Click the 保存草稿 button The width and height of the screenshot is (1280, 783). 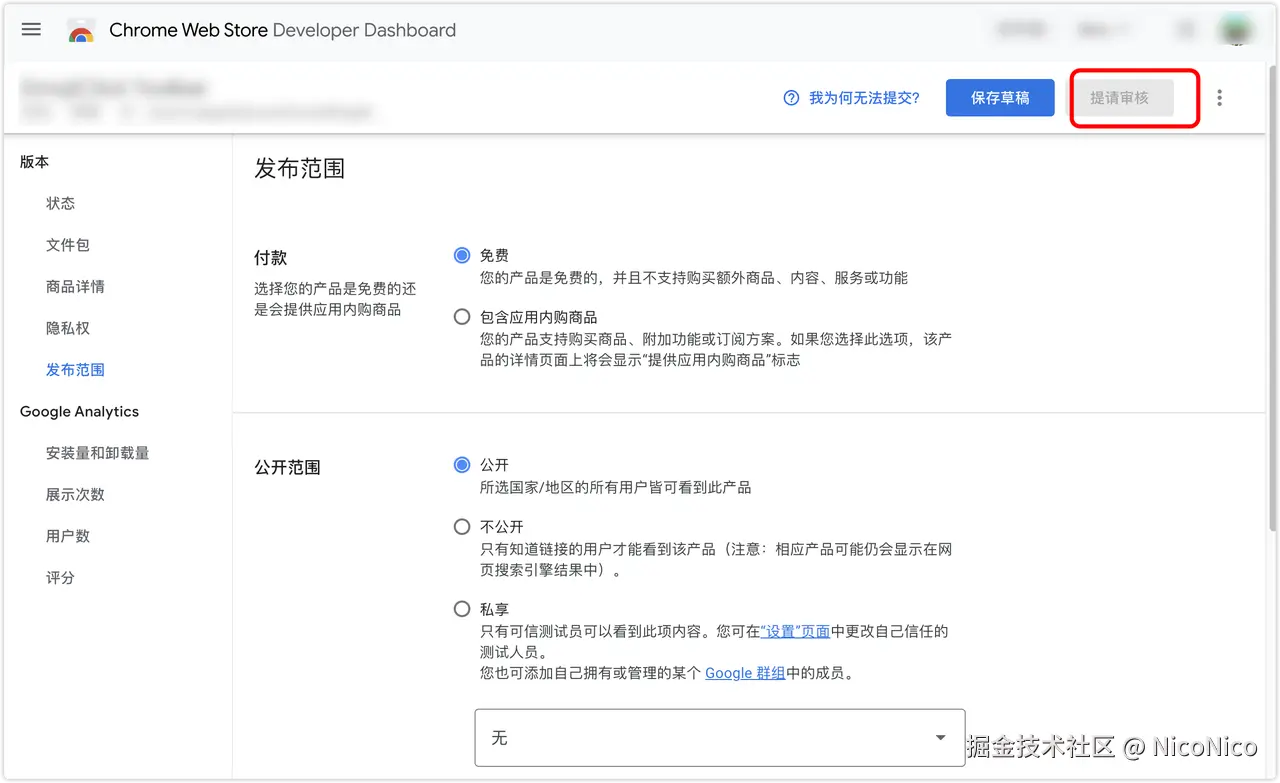pyautogui.click(x=1000, y=97)
